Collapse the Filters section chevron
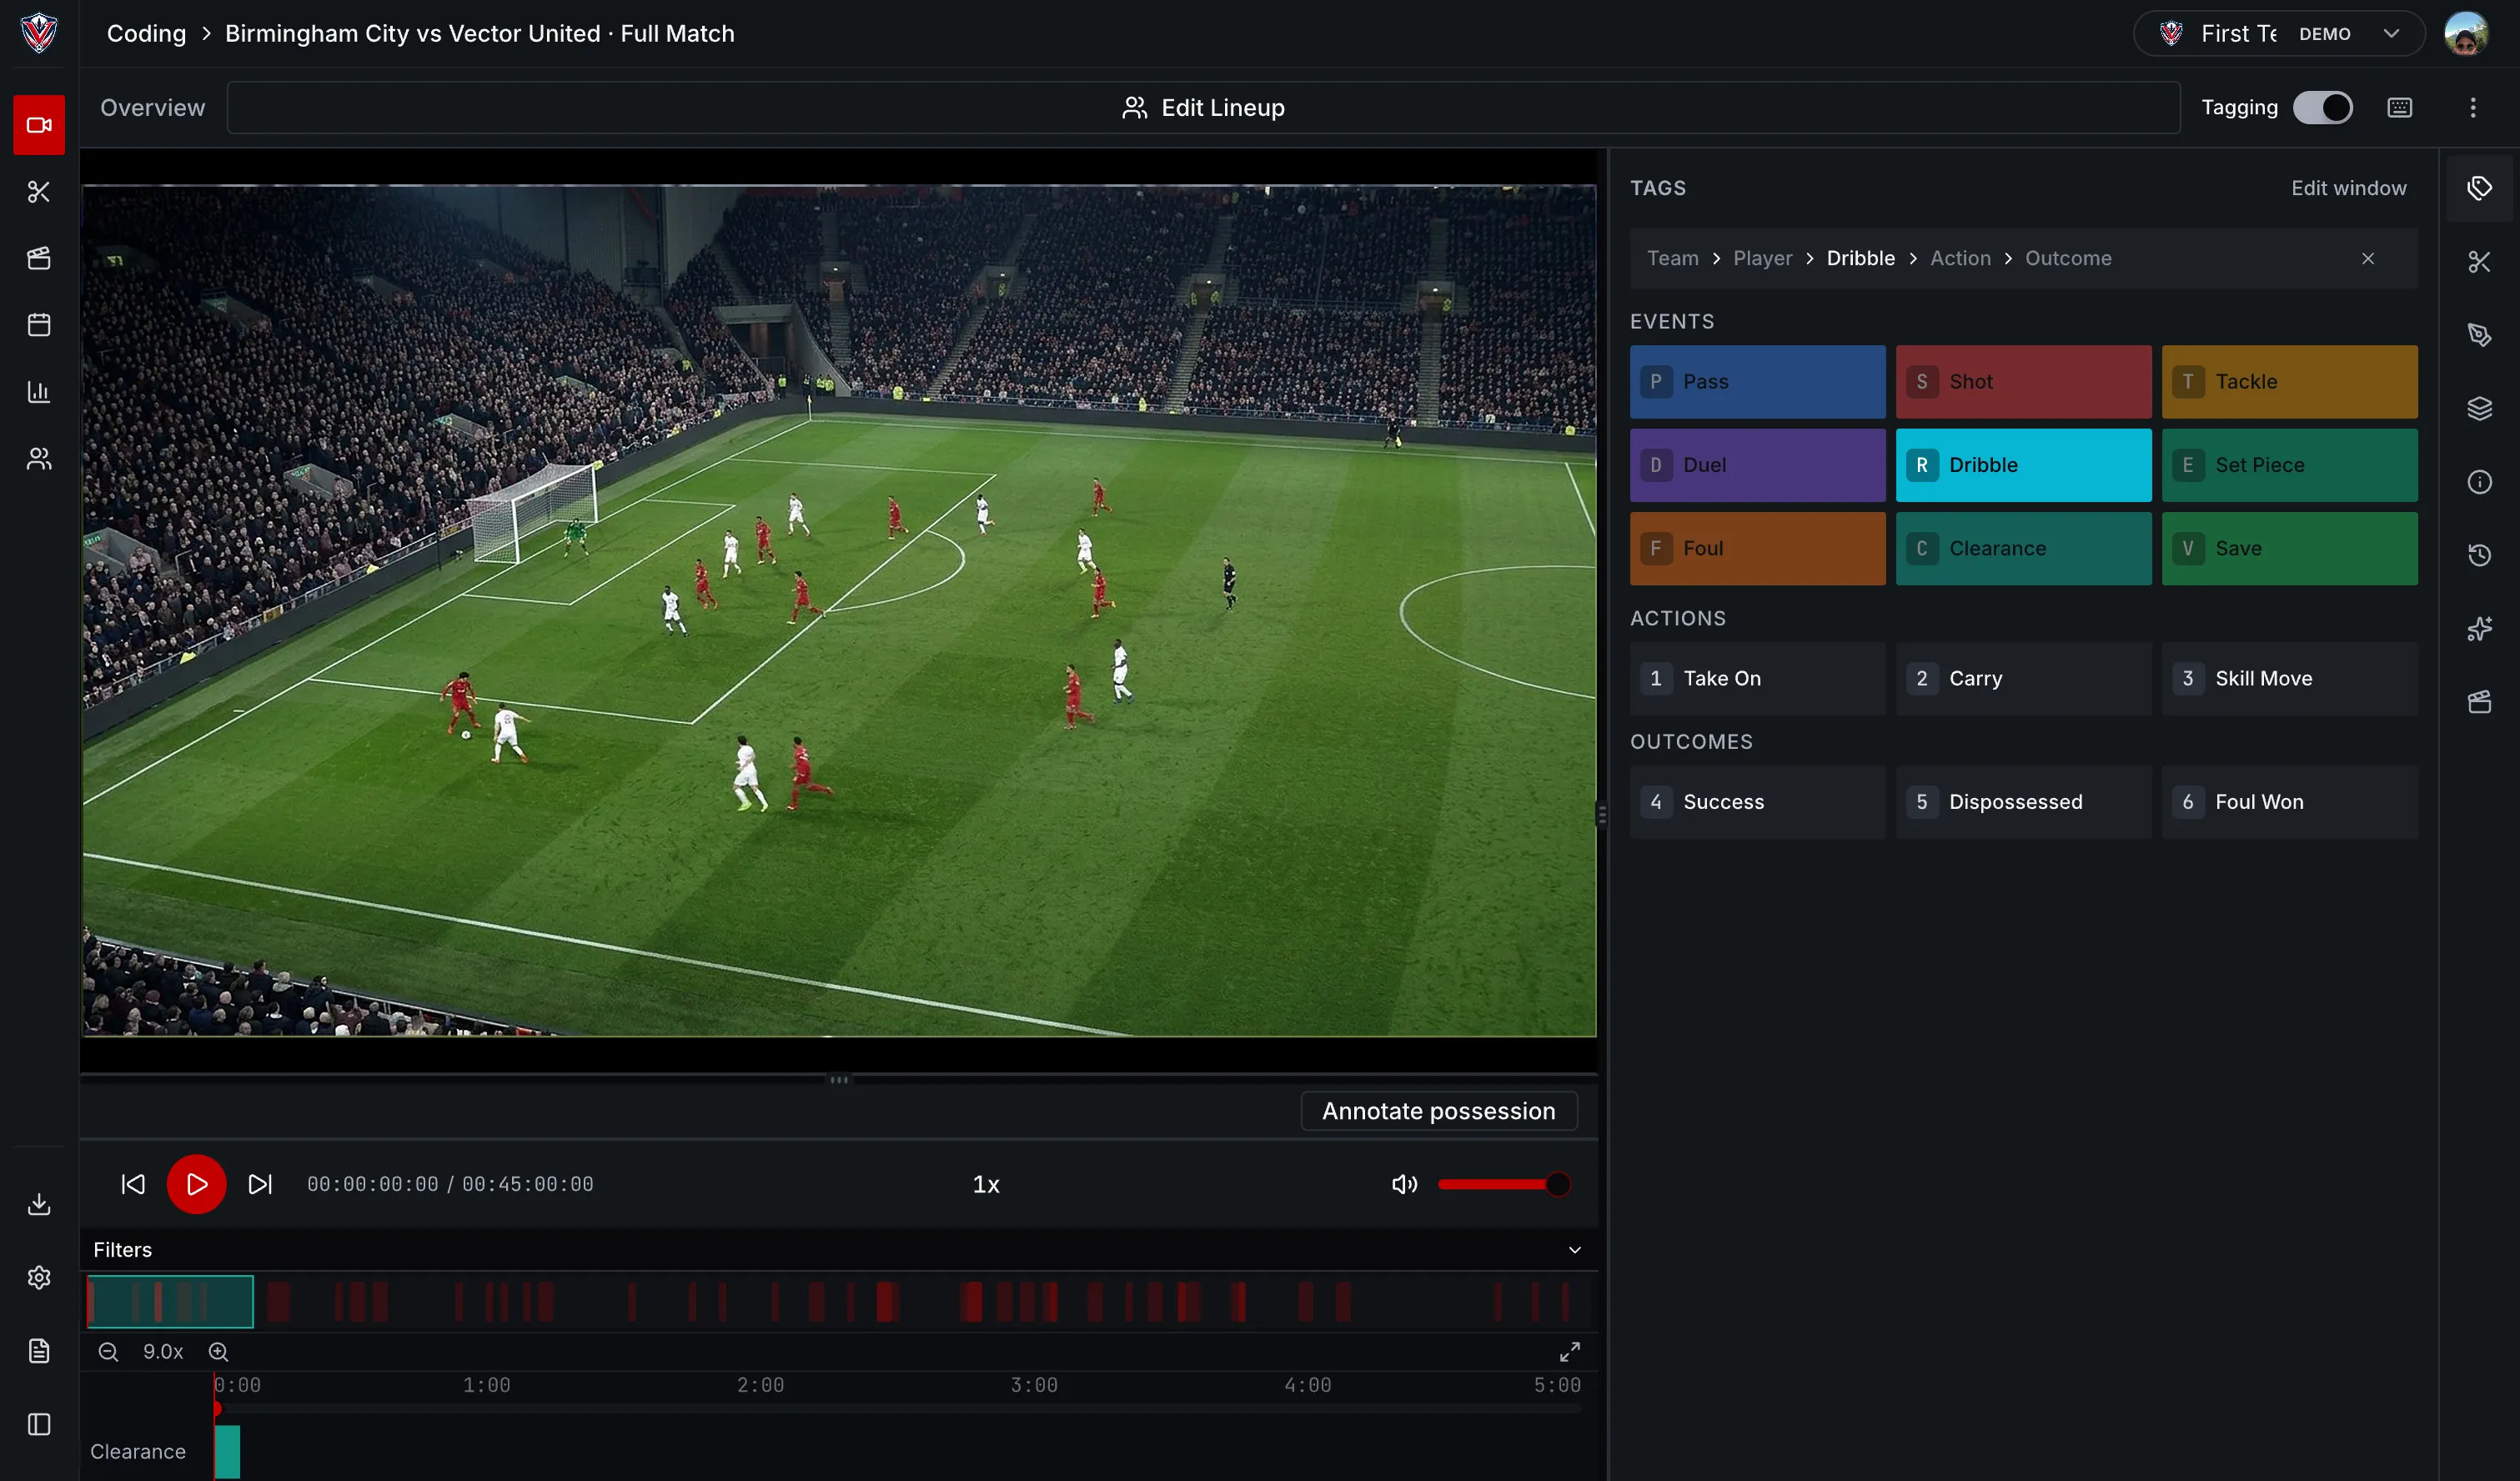The width and height of the screenshot is (2520, 1481). pyautogui.click(x=1574, y=1250)
